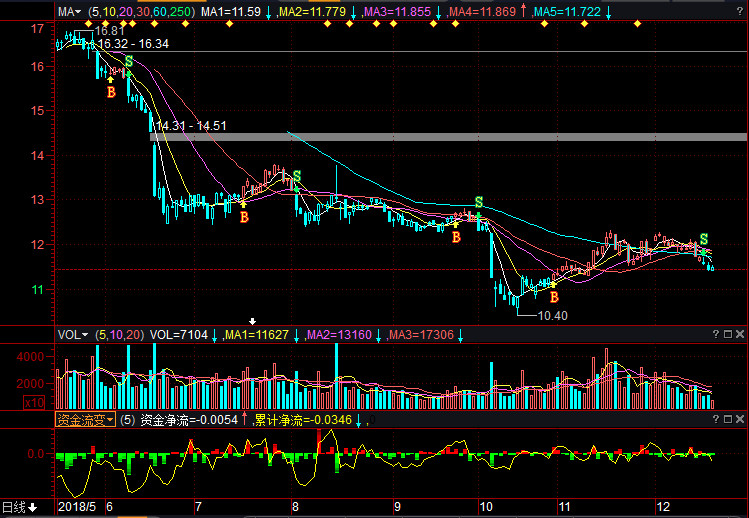Viewport: 749px width, 518px height.
Task: Click the 16.32 - 16.34 gap label
Action: [133, 44]
